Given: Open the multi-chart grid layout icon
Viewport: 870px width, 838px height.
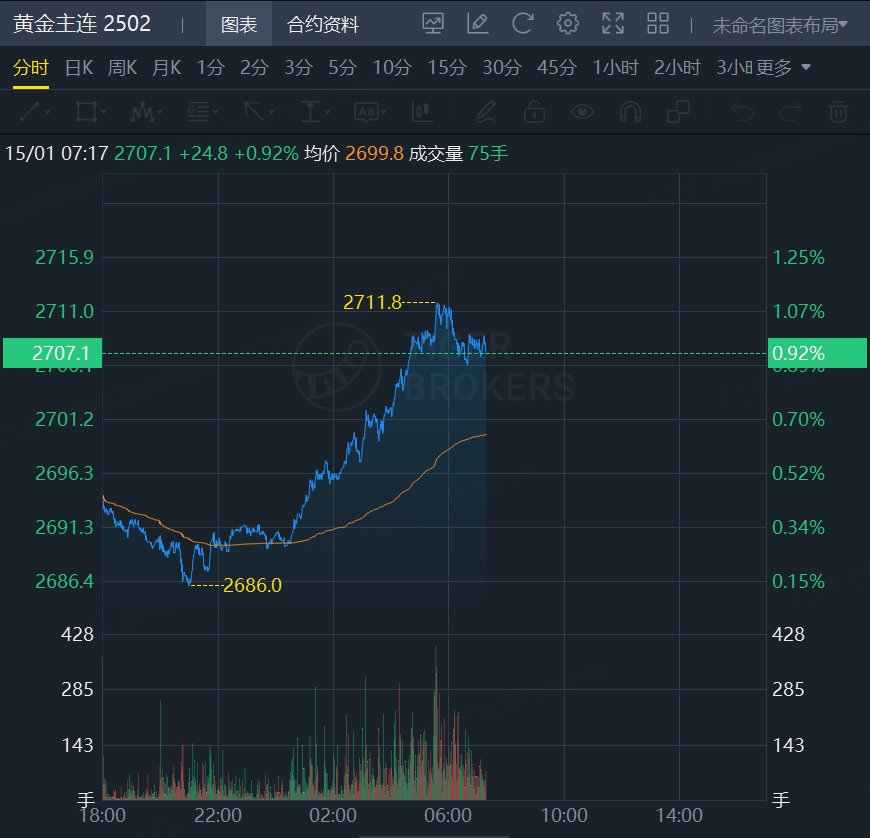Looking at the screenshot, I should (x=658, y=24).
